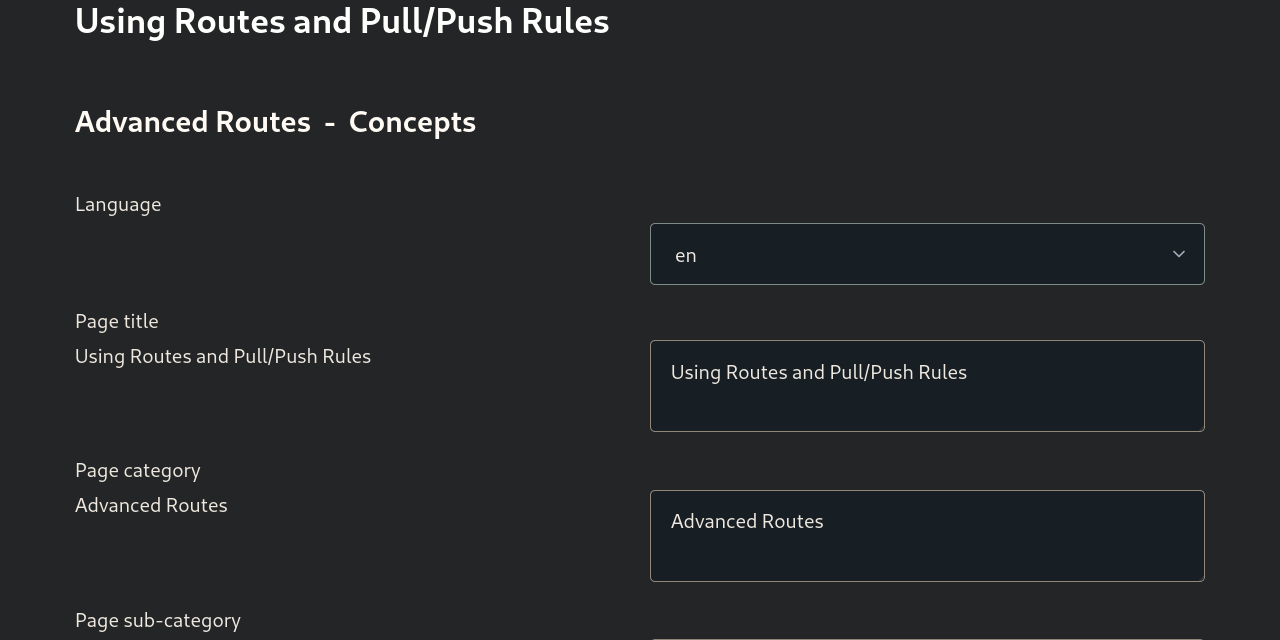1280x640 pixels.
Task: Click the 'en' value in Language selector
Action: tap(686, 255)
